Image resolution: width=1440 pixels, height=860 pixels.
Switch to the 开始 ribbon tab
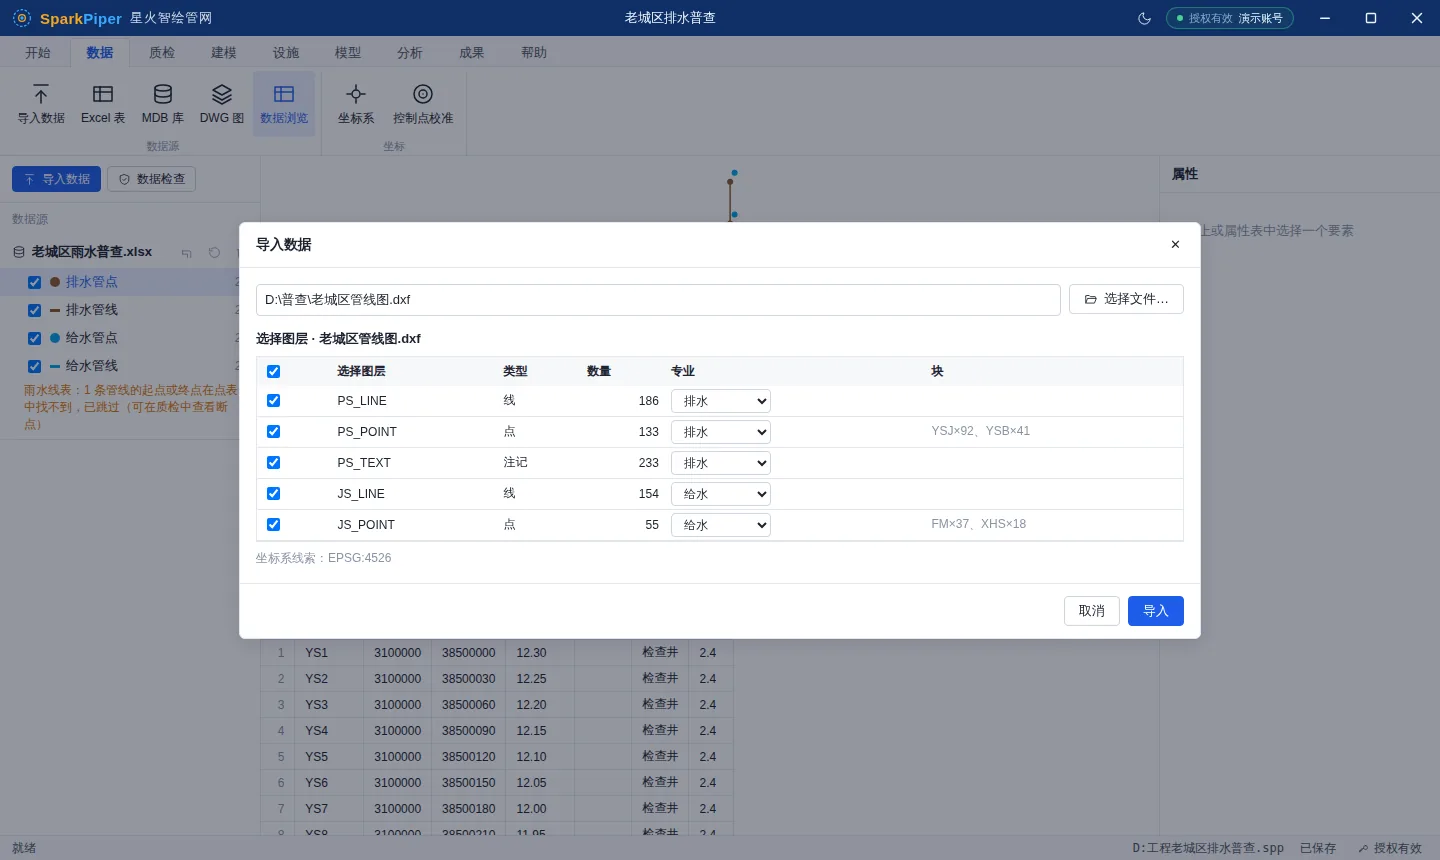point(38,53)
